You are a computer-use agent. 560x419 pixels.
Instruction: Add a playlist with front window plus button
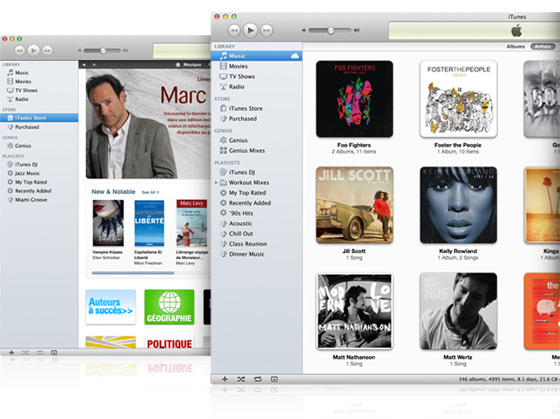[225, 379]
